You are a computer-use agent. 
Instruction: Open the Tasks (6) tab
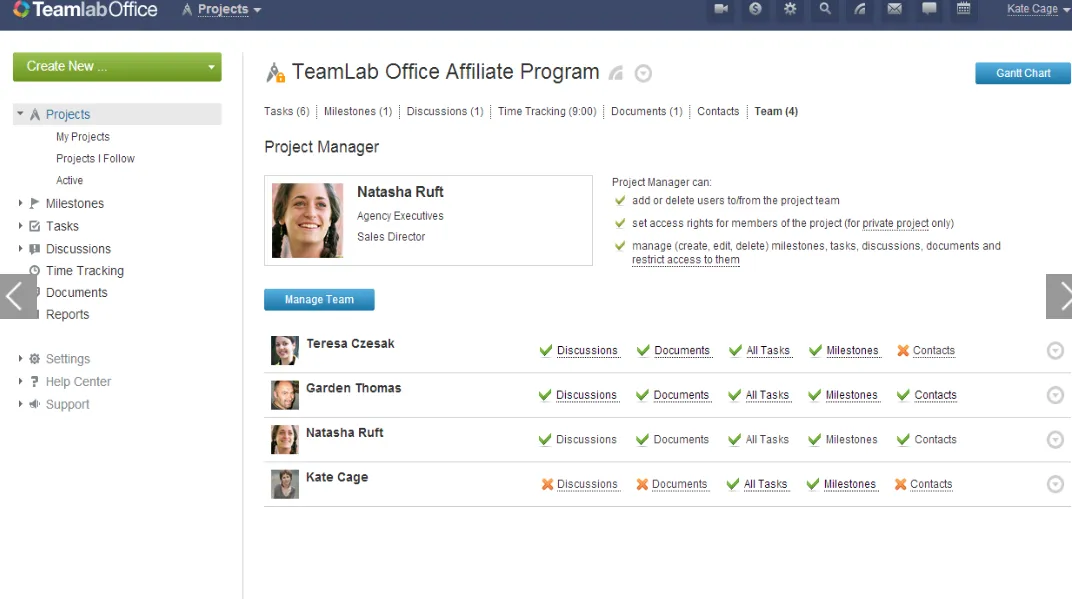(287, 111)
